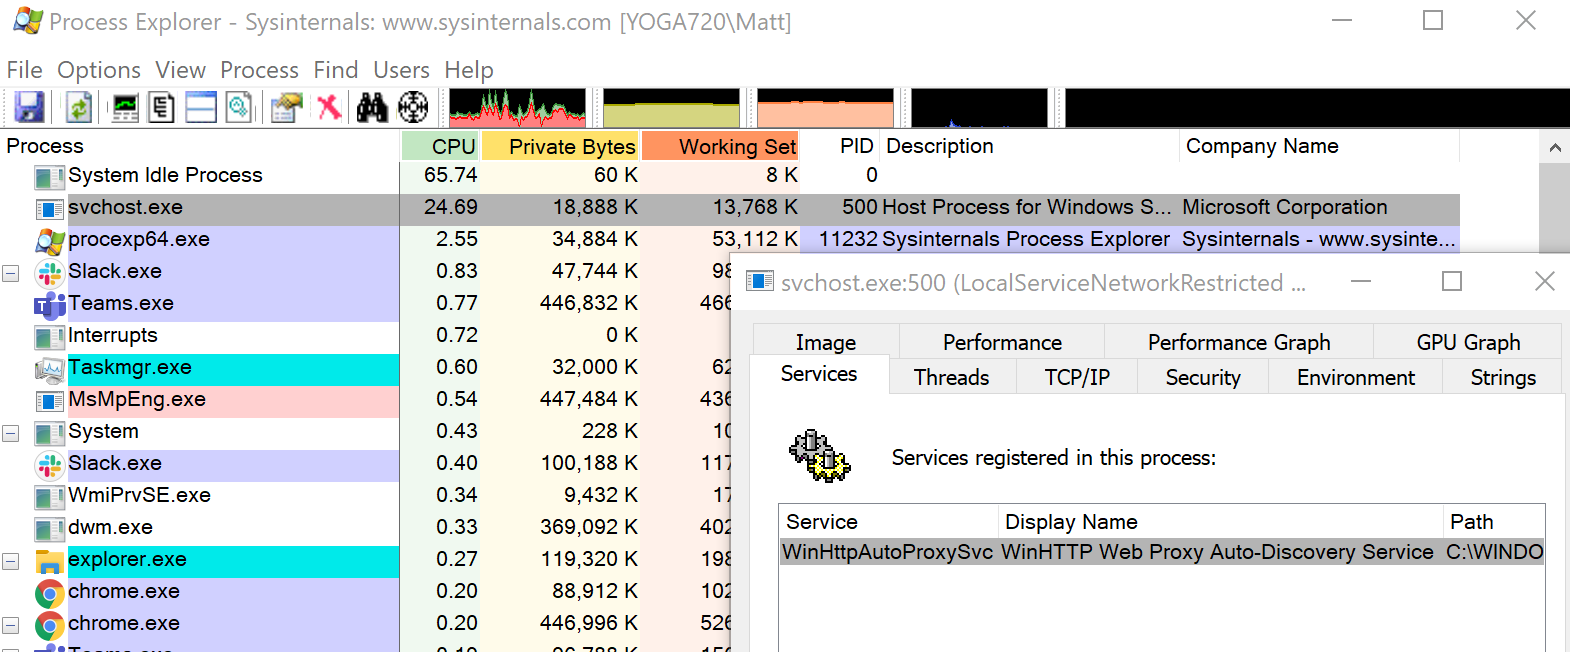Image resolution: width=1570 pixels, height=652 pixels.
Task: Open the Users menu
Action: pos(401,70)
